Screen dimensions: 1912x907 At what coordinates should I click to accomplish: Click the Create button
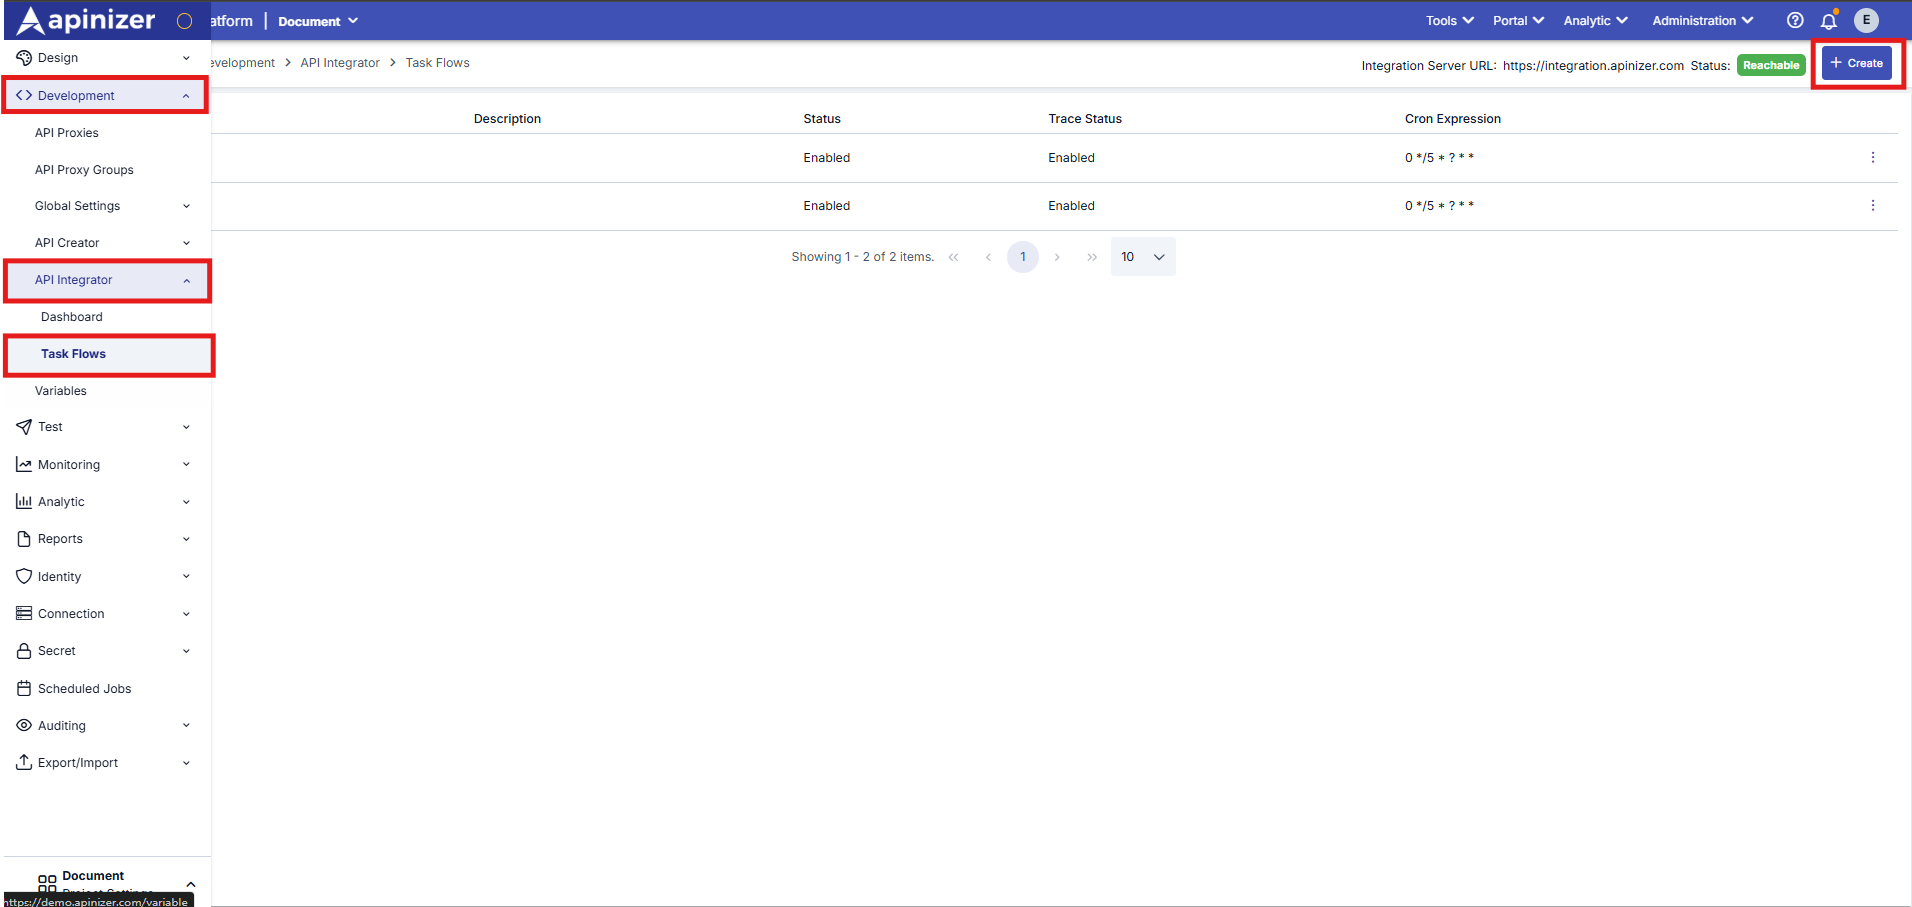pyautogui.click(x=1856, y=63)
